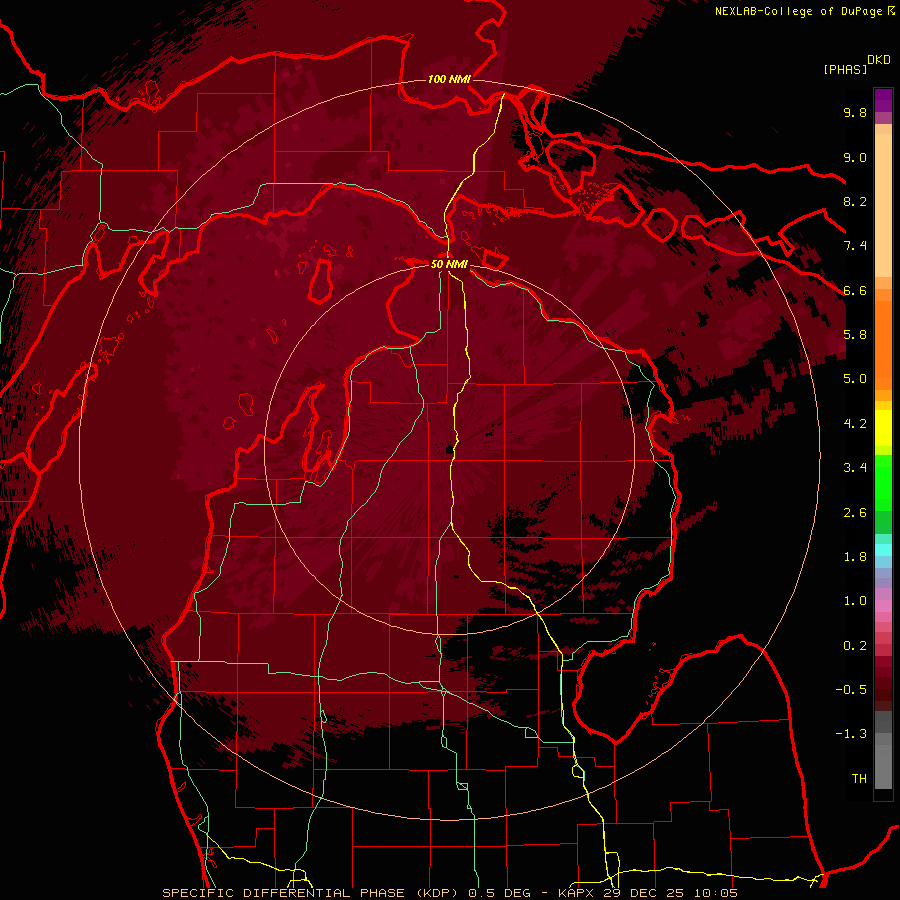This screenshot has height=900, width=900.
Task: Select the 5.0 scale value
Action: [x=855, y=379]
